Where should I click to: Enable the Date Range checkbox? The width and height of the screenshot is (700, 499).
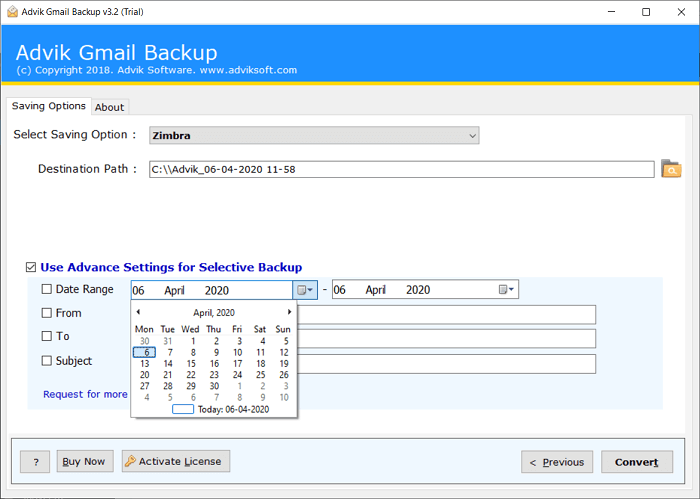click(x=46, y=289)
